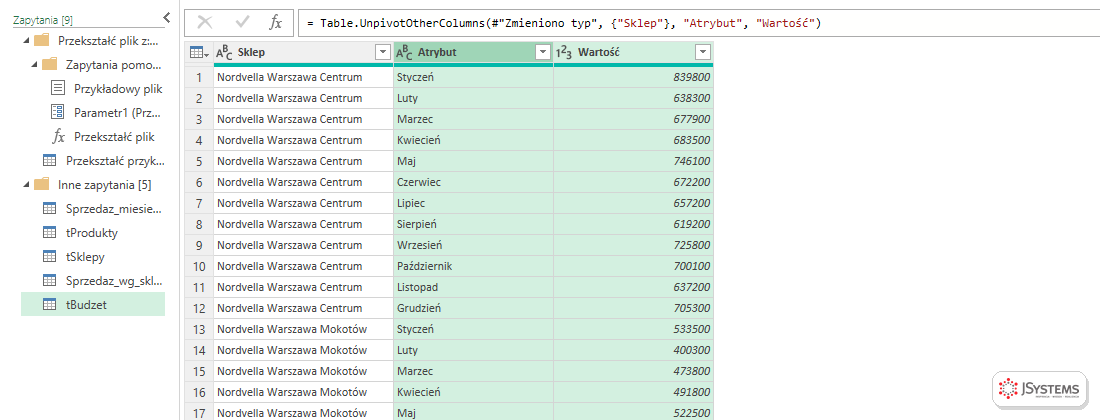Click the Styczeń cell in row 1
Image resolution: width=1100 pixels, height=420 pixels.
474,76
